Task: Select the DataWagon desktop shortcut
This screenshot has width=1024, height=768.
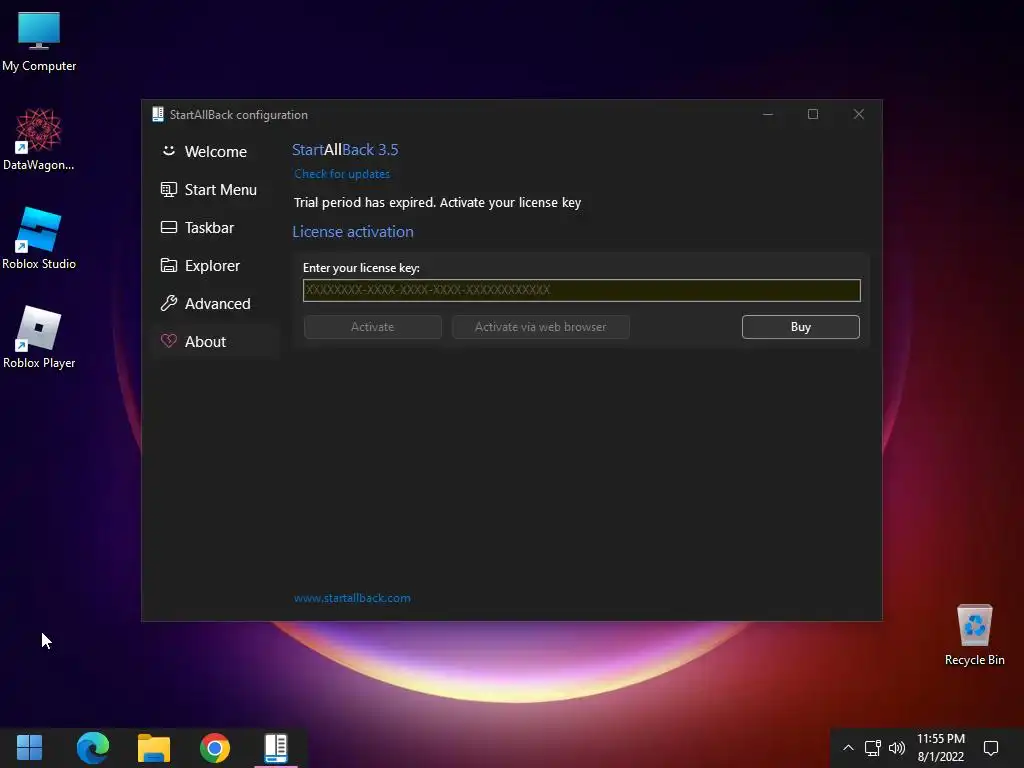Action: click(39, 140)
